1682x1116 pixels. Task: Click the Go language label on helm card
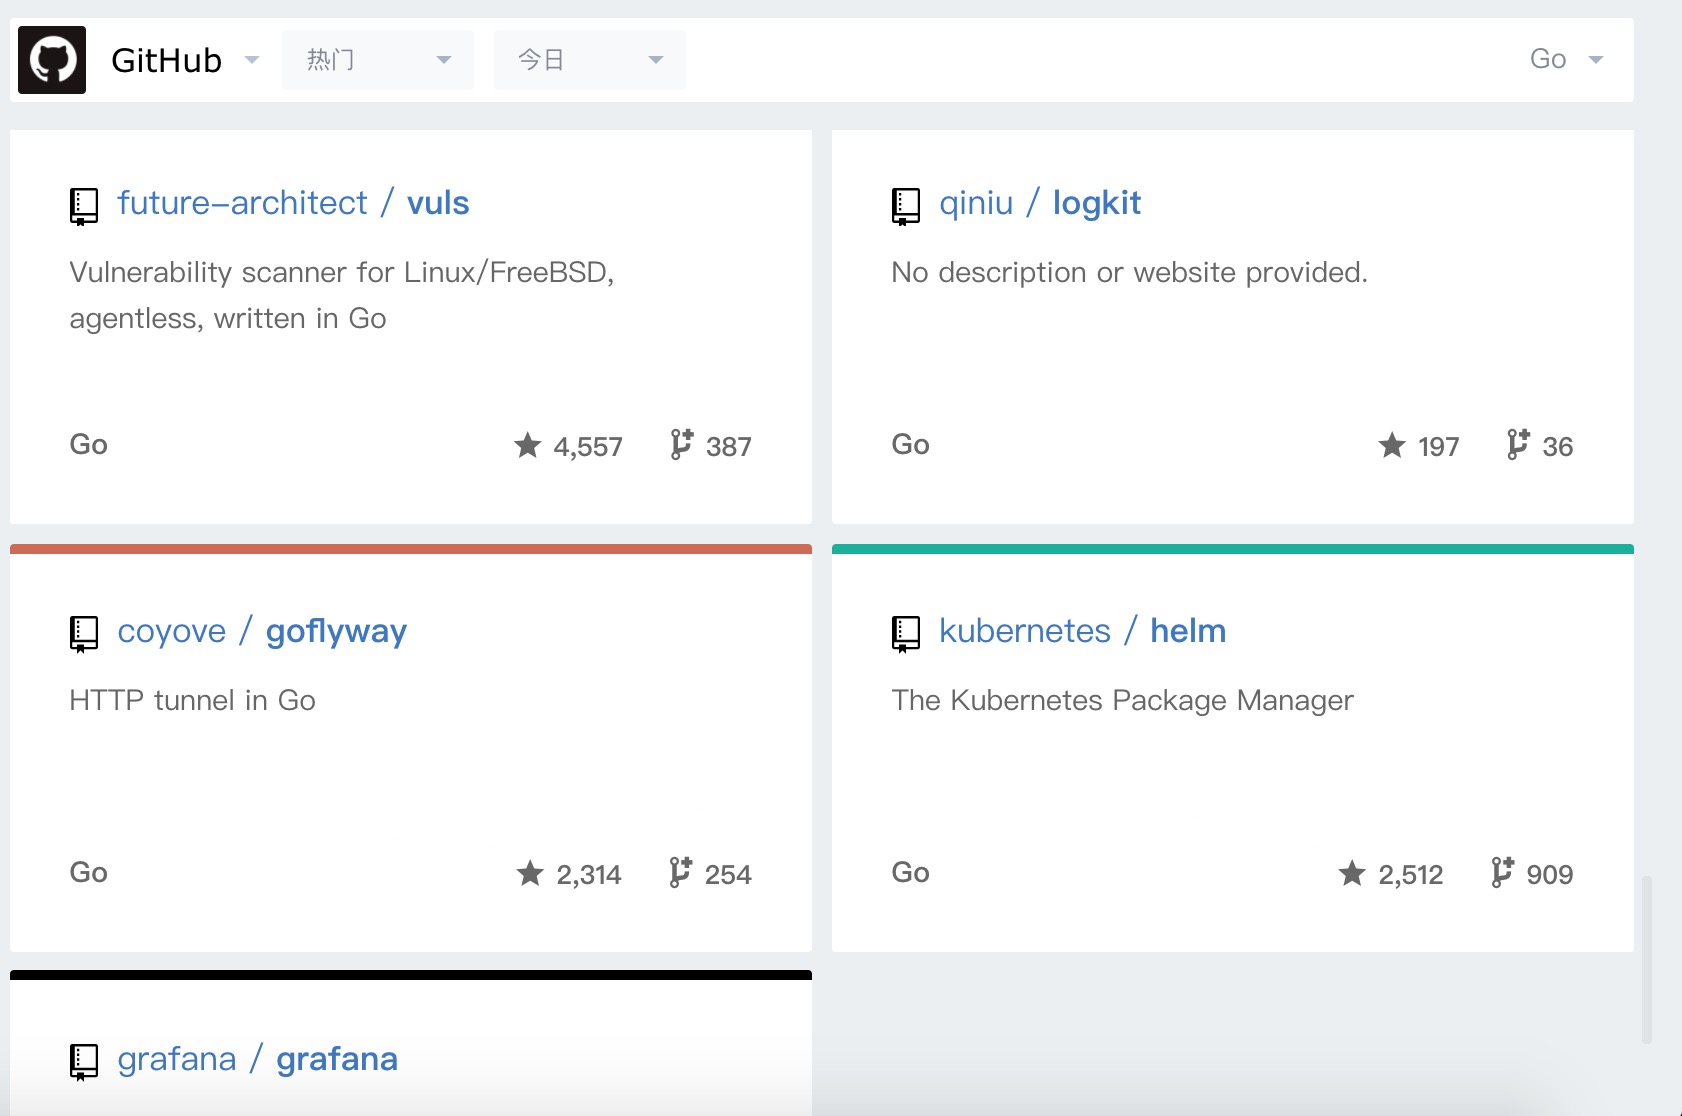(x=911, y=872)
